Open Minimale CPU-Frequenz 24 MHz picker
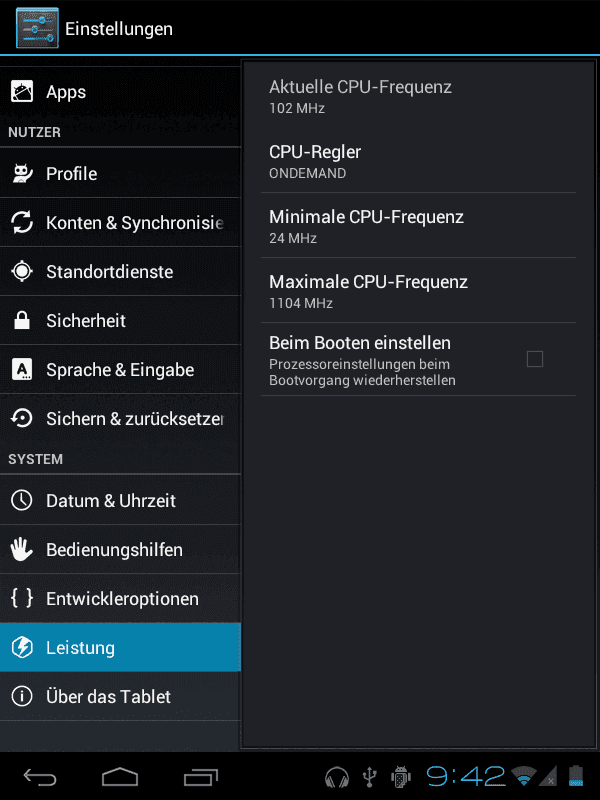Viewport: 600px width, 800px height. coord(418,226)
